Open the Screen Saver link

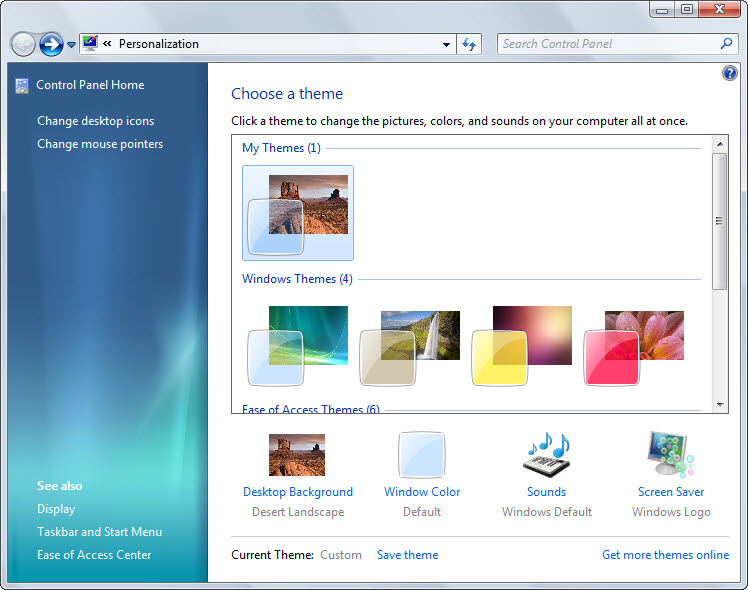tap(671, 492)
